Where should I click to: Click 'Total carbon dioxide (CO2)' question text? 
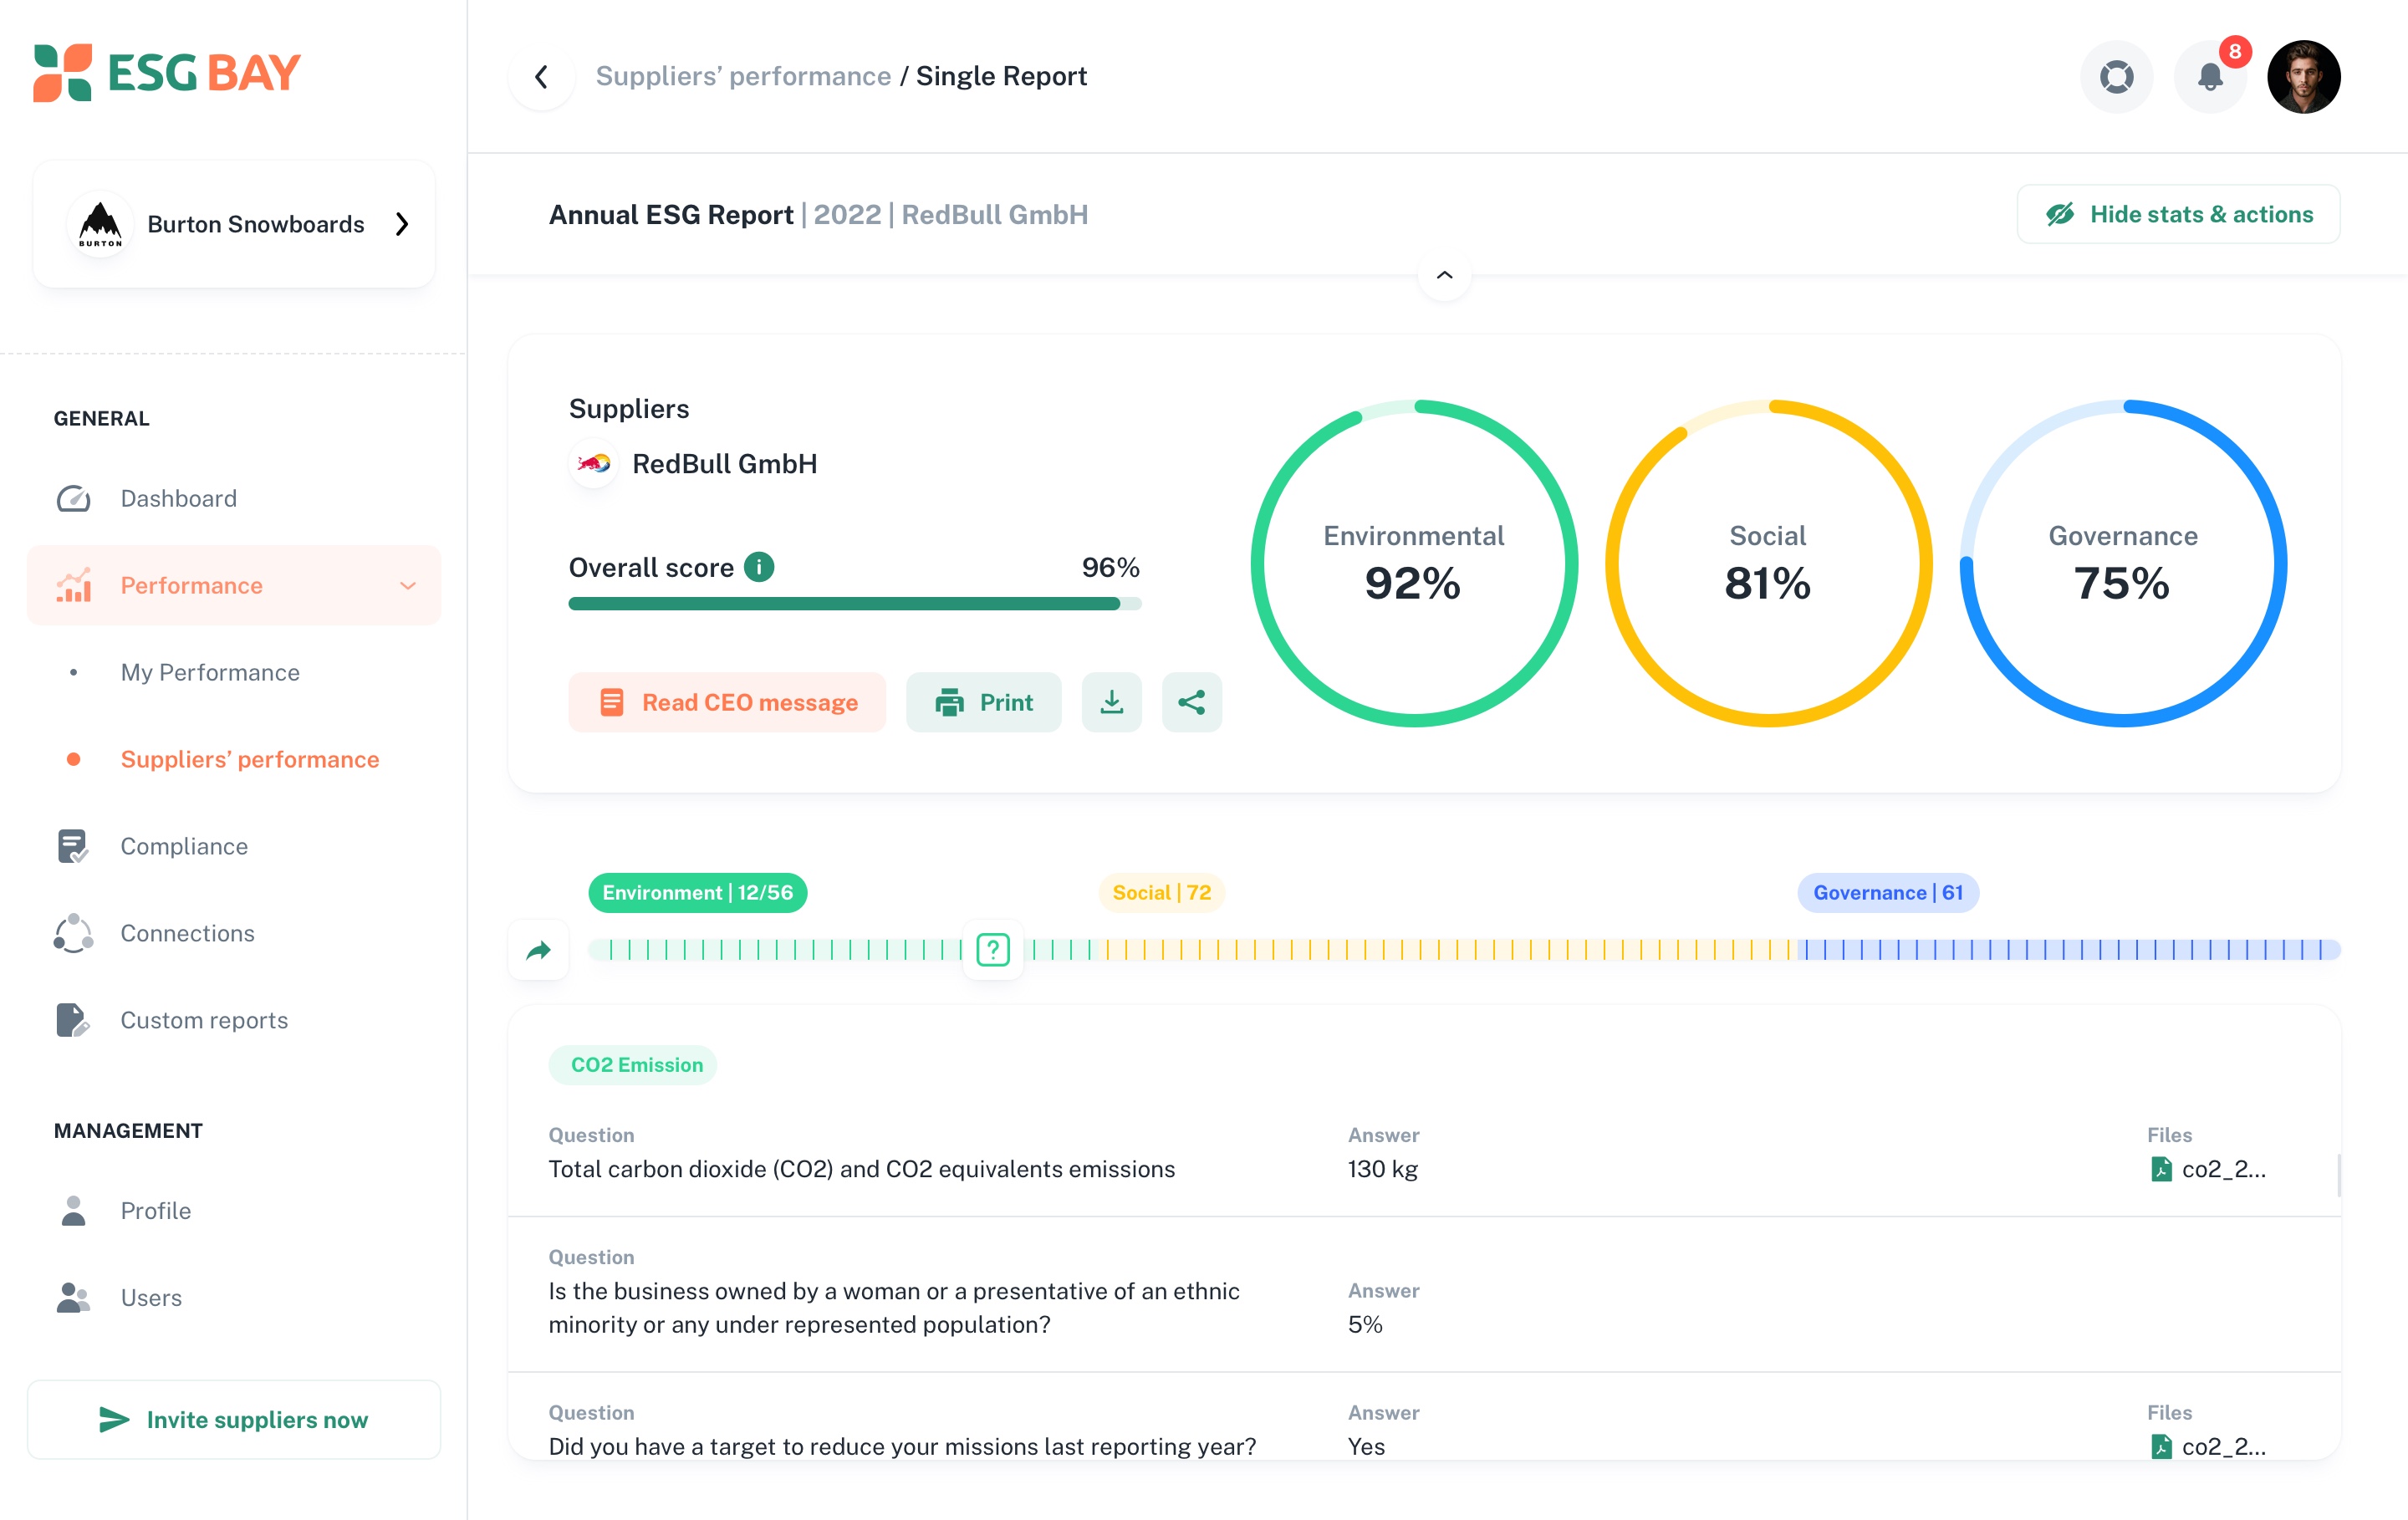tap(862, 1169)
